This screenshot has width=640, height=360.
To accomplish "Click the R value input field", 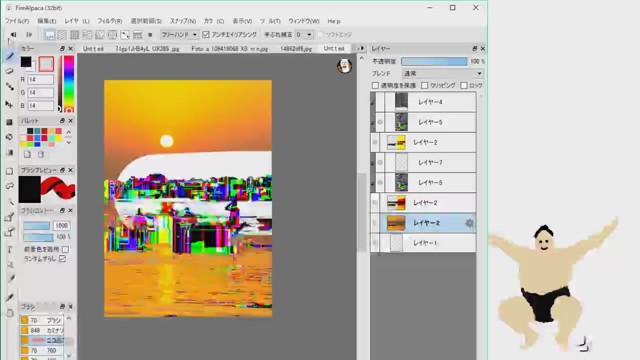I will (40, 80).
